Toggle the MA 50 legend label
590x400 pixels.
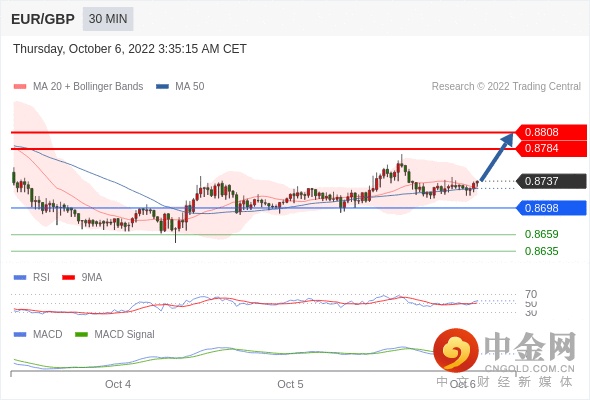pyautogui.click(x=190, y=87)
